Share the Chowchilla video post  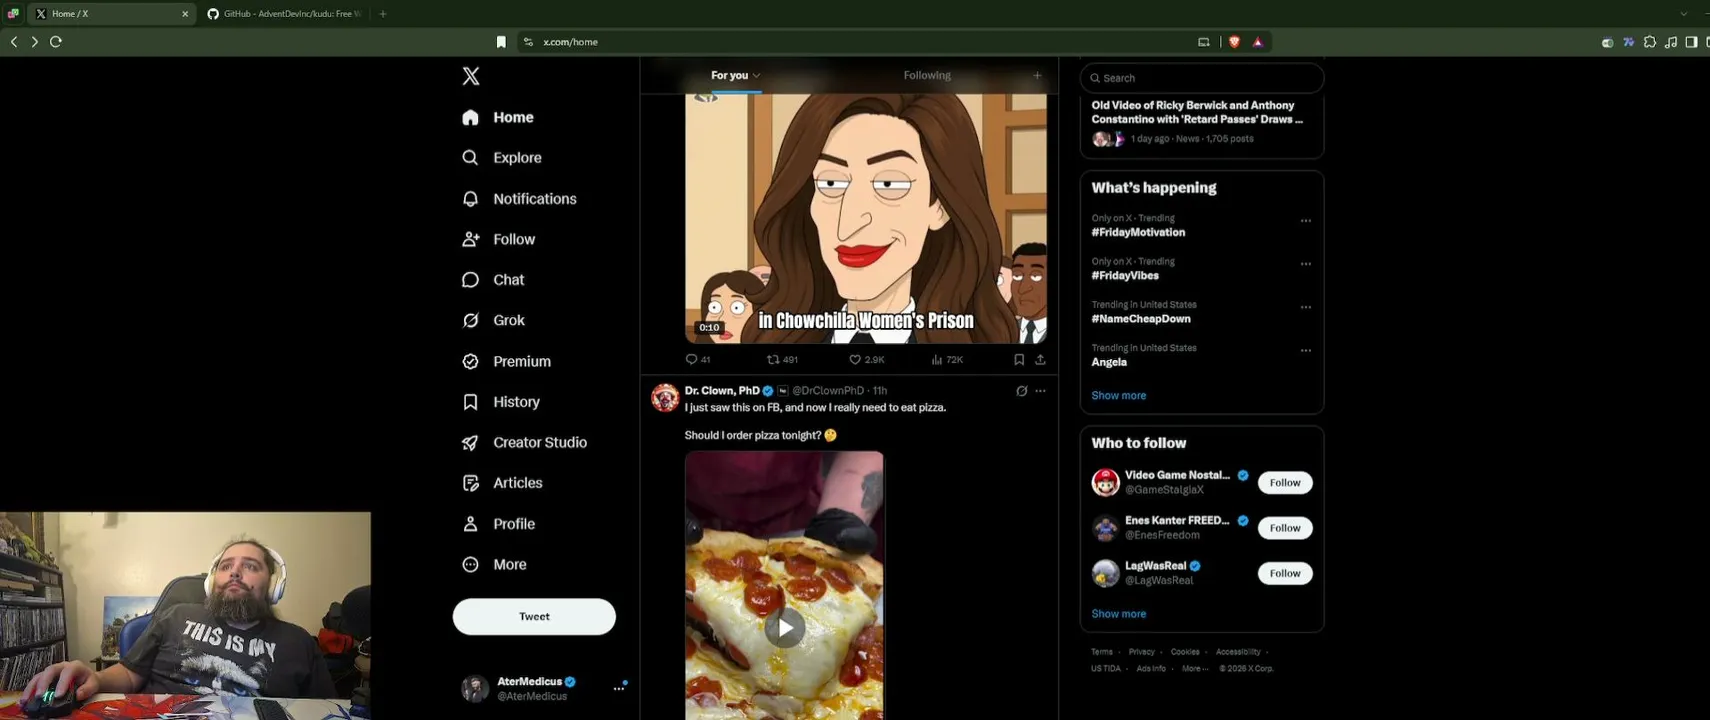1040,359
